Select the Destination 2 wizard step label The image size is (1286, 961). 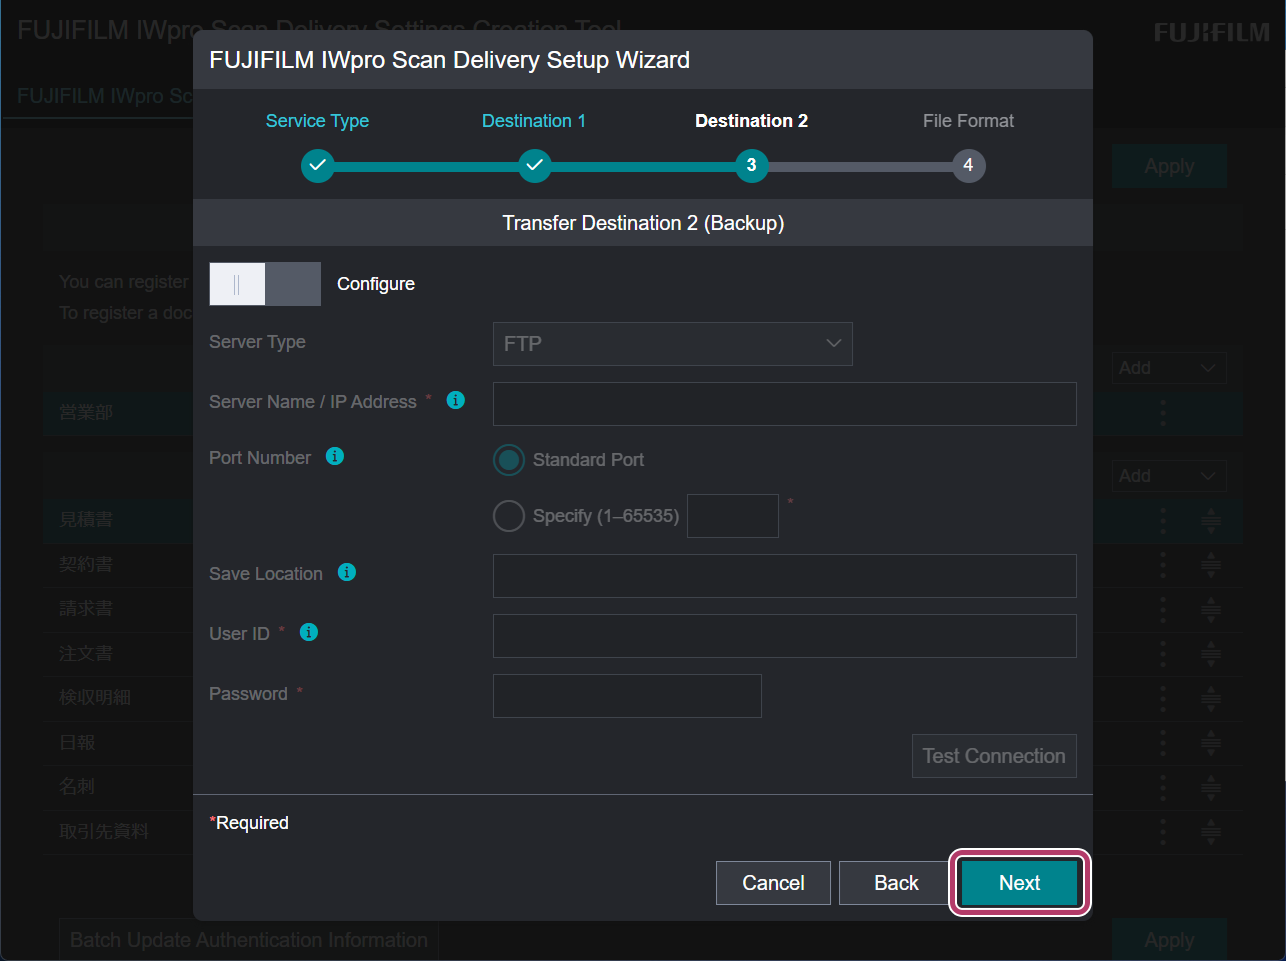751,121
